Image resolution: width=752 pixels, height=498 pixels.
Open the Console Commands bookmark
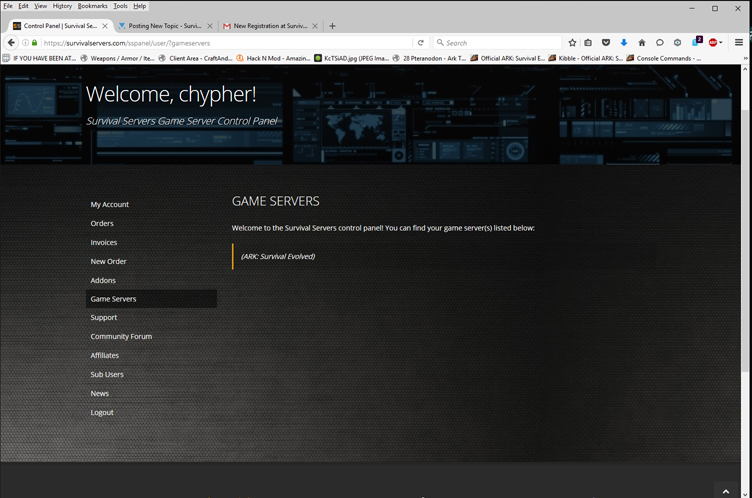point(664,58)
